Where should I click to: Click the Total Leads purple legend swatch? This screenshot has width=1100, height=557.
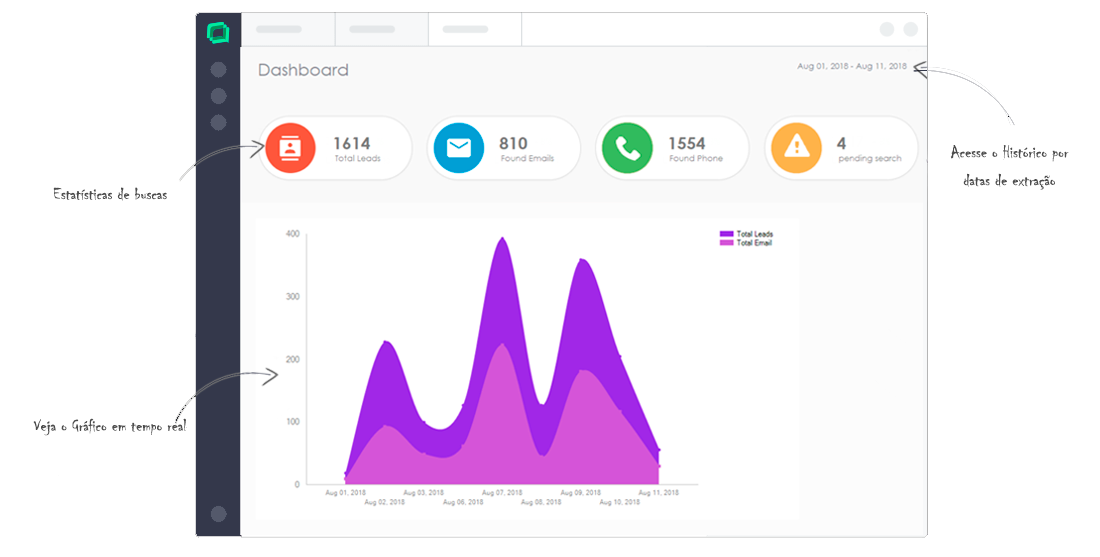coord(726,234)
